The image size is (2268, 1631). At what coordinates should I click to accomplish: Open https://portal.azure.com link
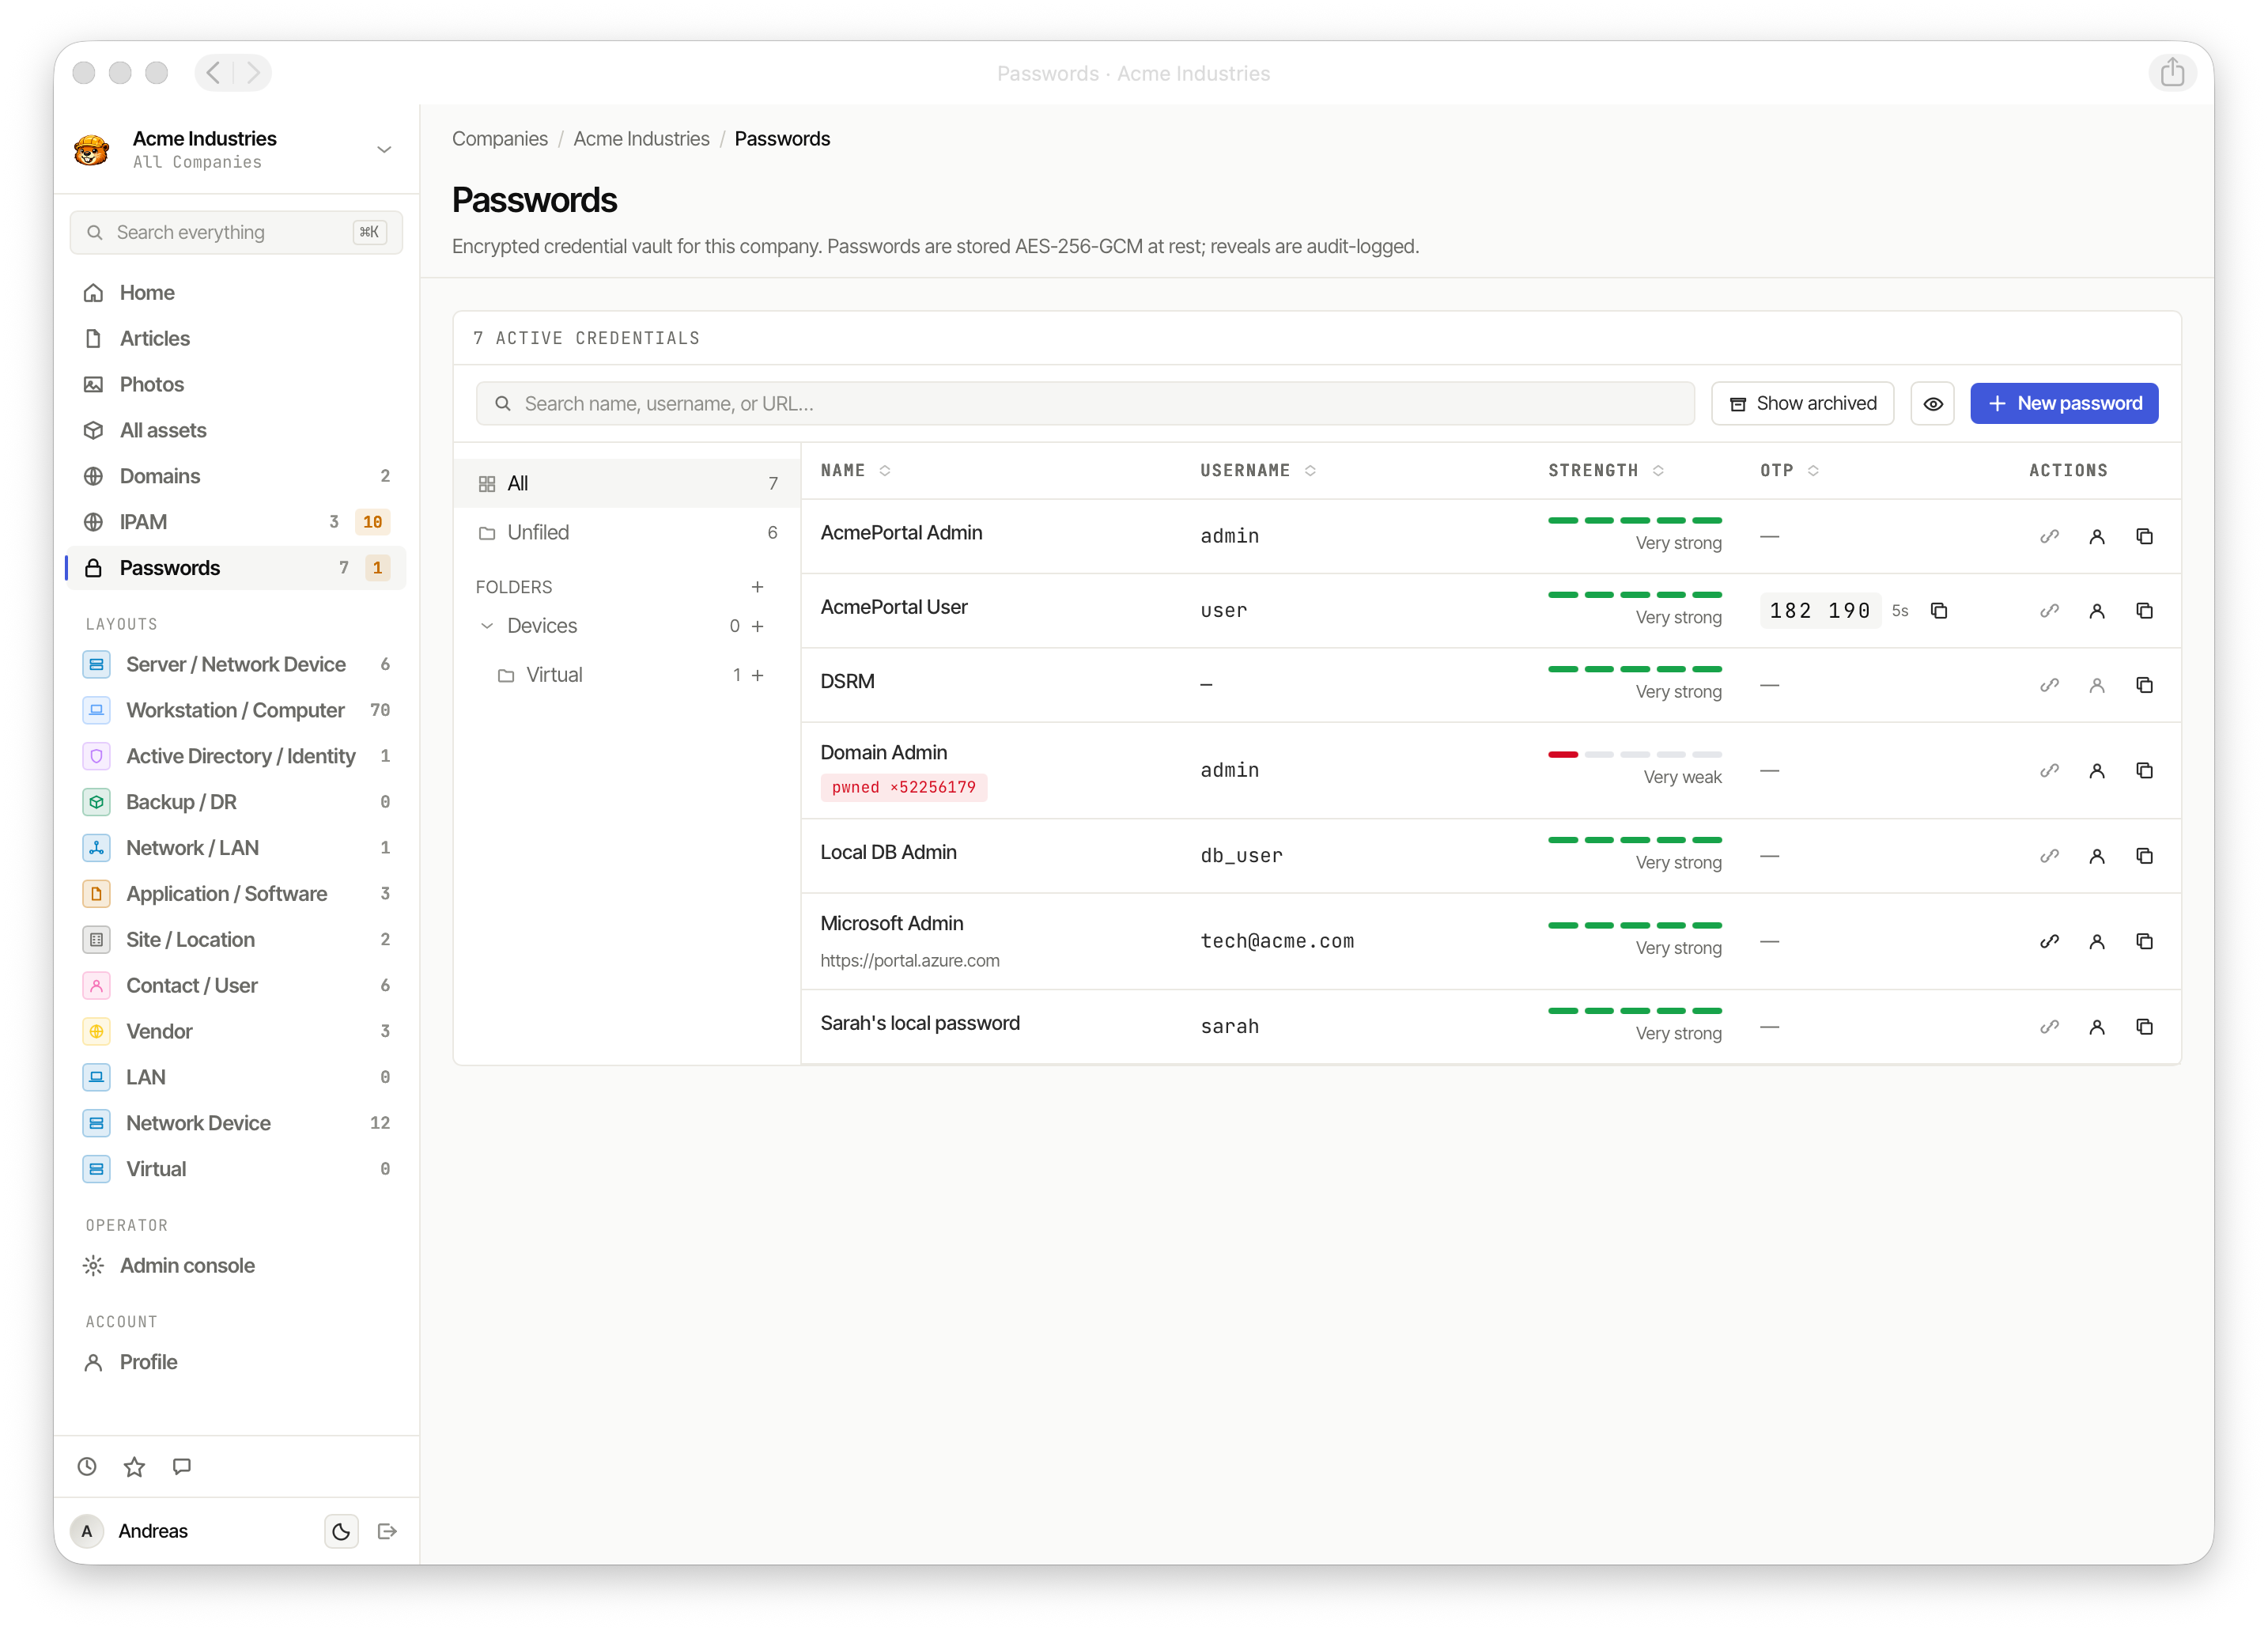coord(909,960)
